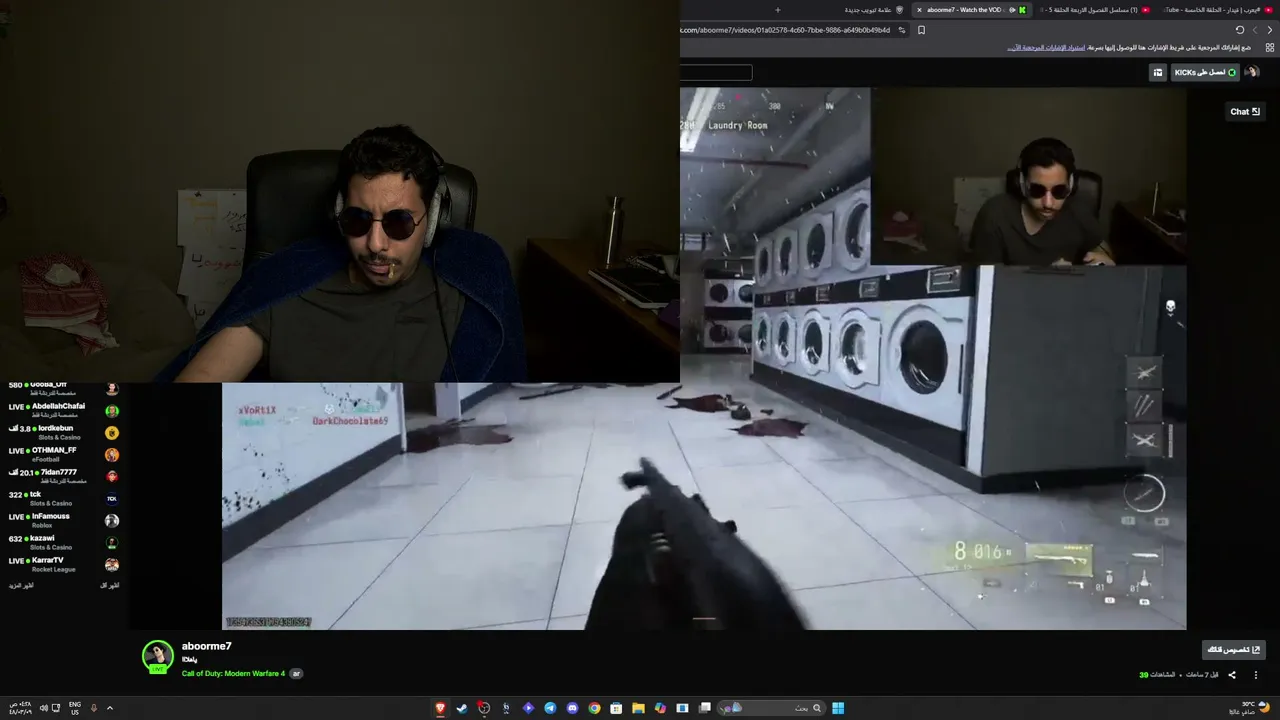Open OTHMAN_FF live channel
This screenshot has width=1280, height=720.
pos(64,455)
